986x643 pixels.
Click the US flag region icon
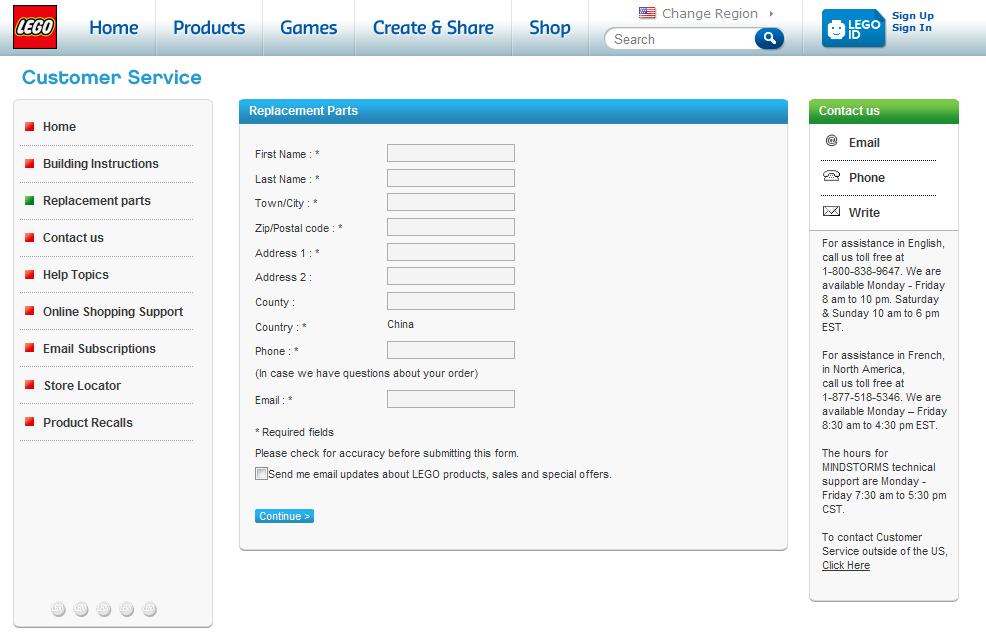click(x=647, y=13)
